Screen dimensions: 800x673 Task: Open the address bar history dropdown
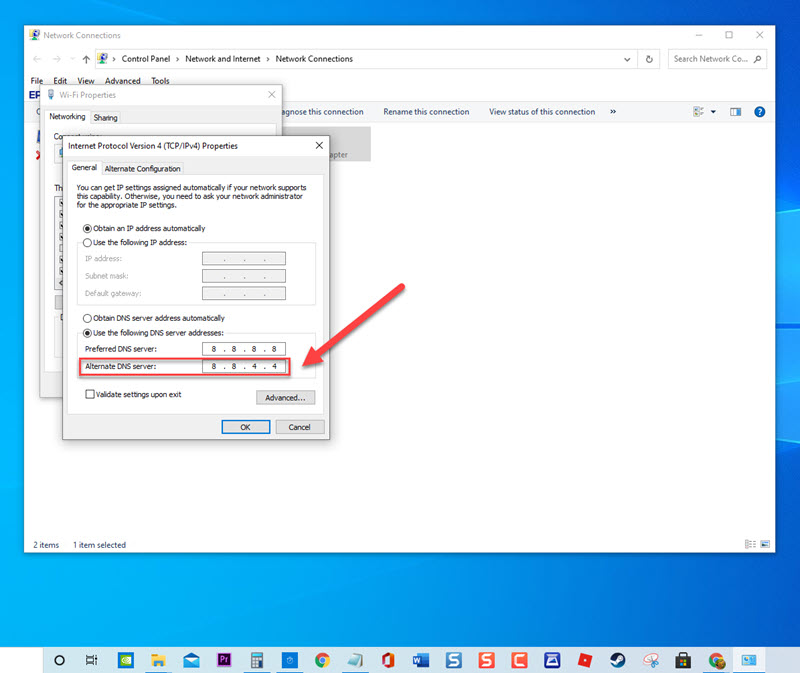[x=627, y=59]
